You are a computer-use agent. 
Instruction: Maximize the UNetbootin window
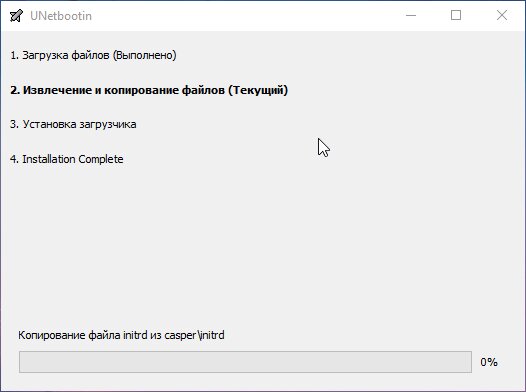click(456, 15)
